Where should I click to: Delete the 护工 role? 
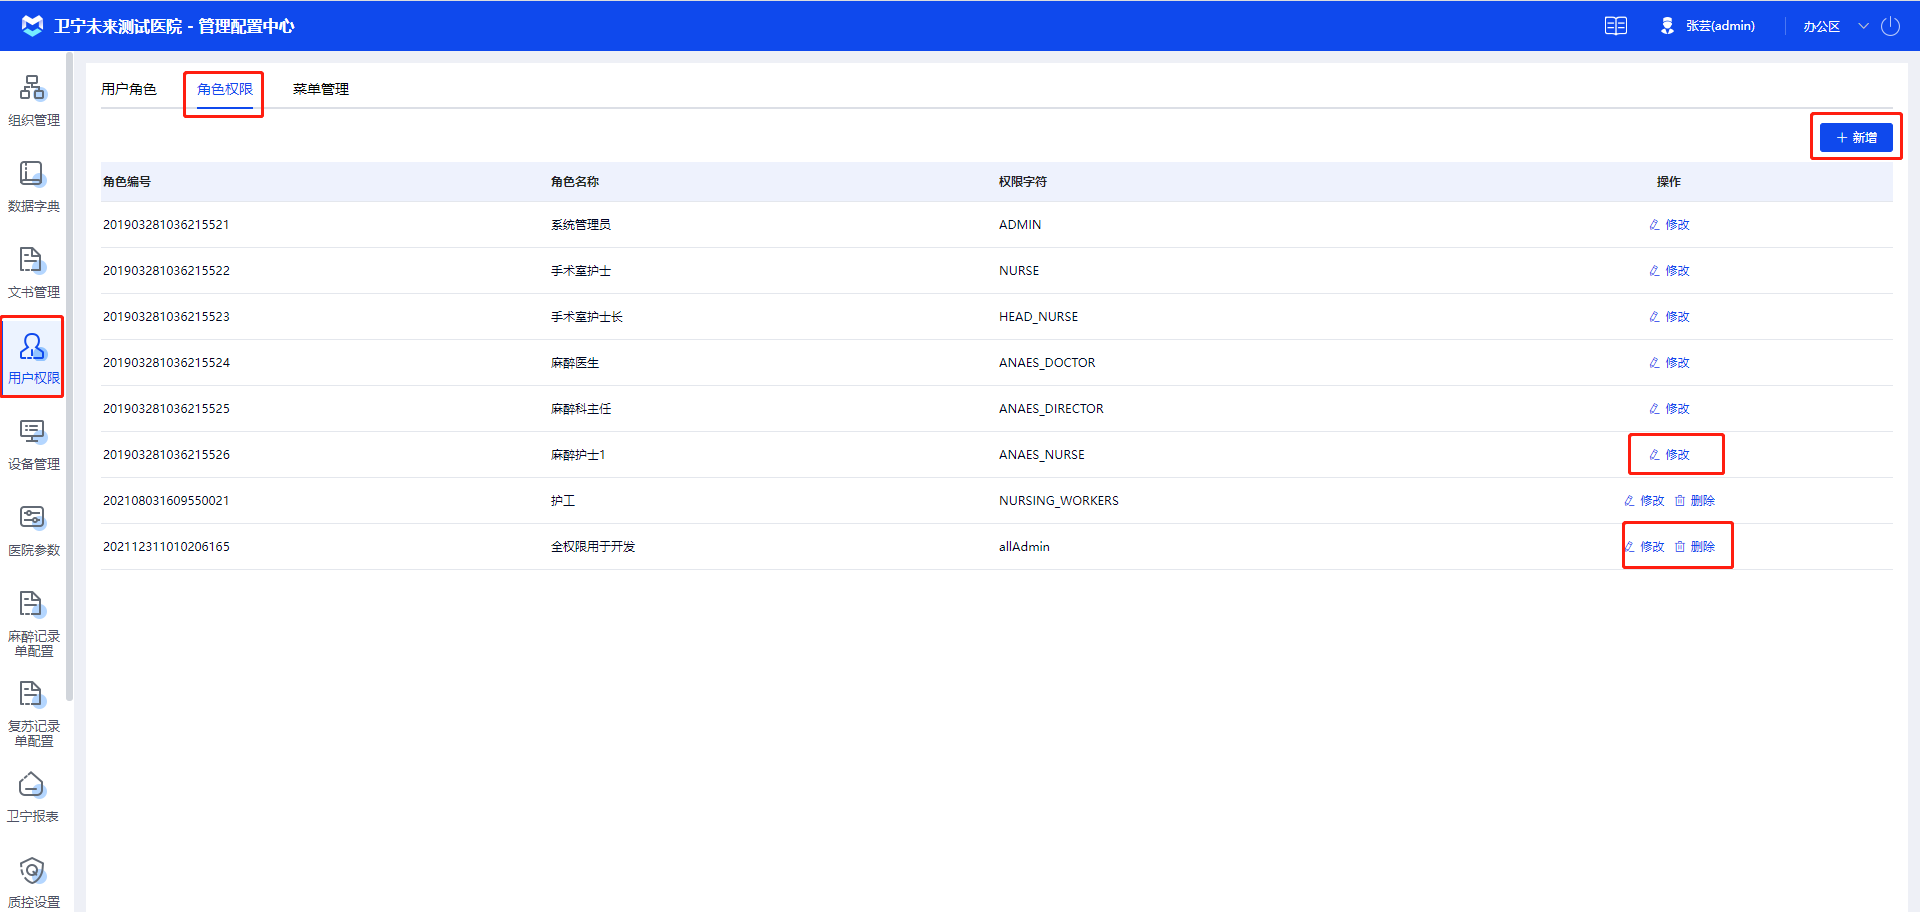(x=1695, y=501)
